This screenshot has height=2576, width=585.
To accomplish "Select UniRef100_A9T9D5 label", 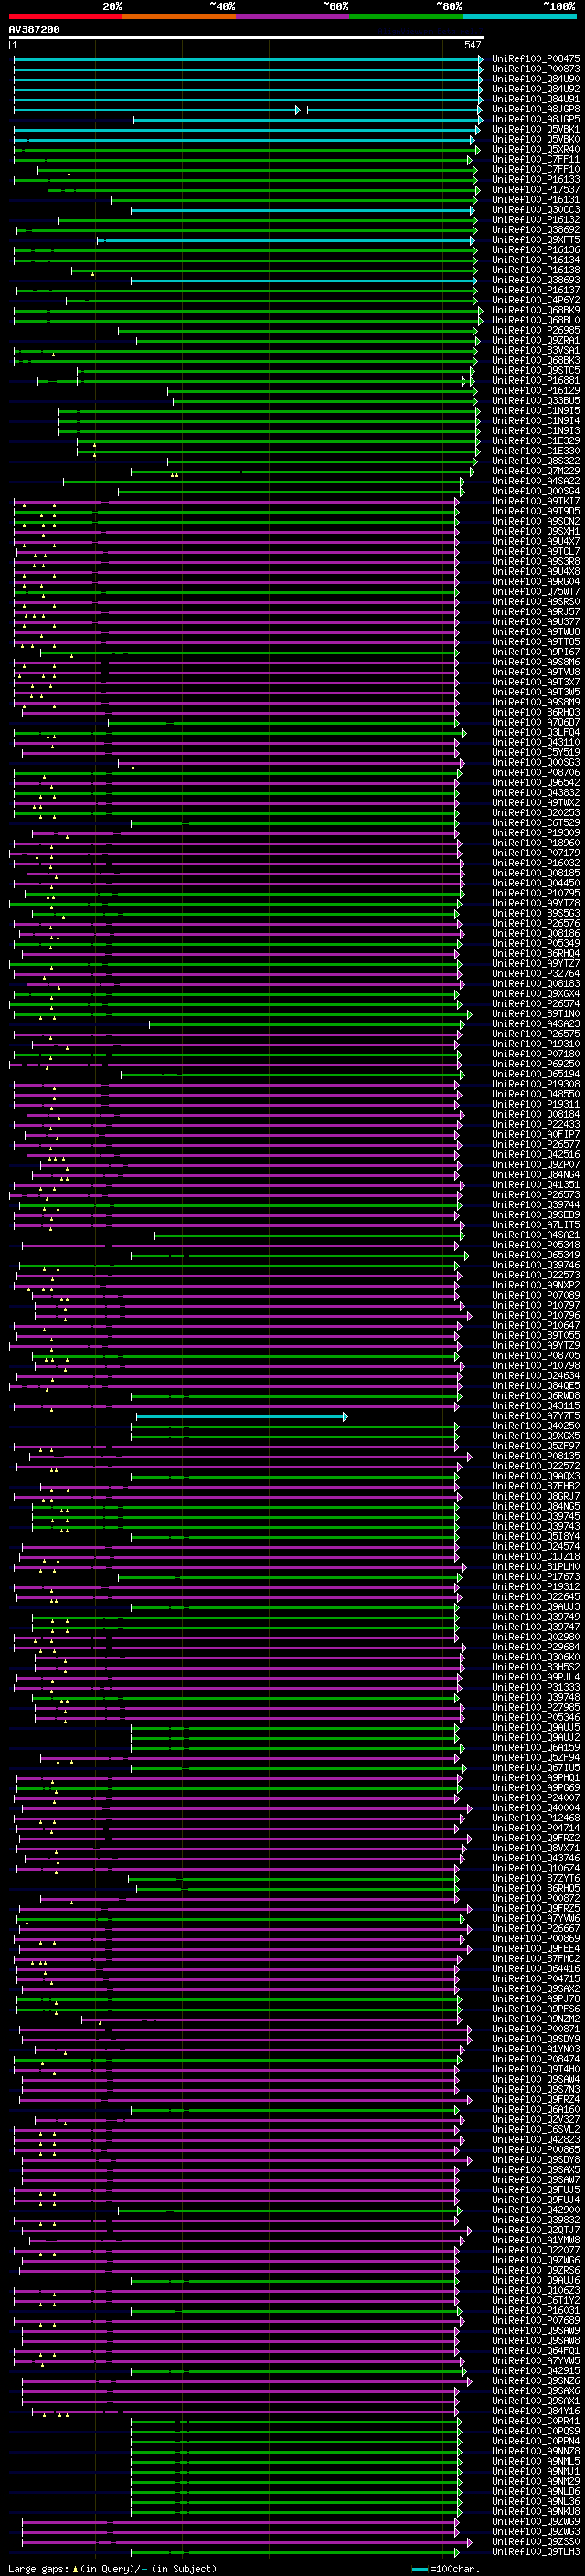I will coord(536,511).
